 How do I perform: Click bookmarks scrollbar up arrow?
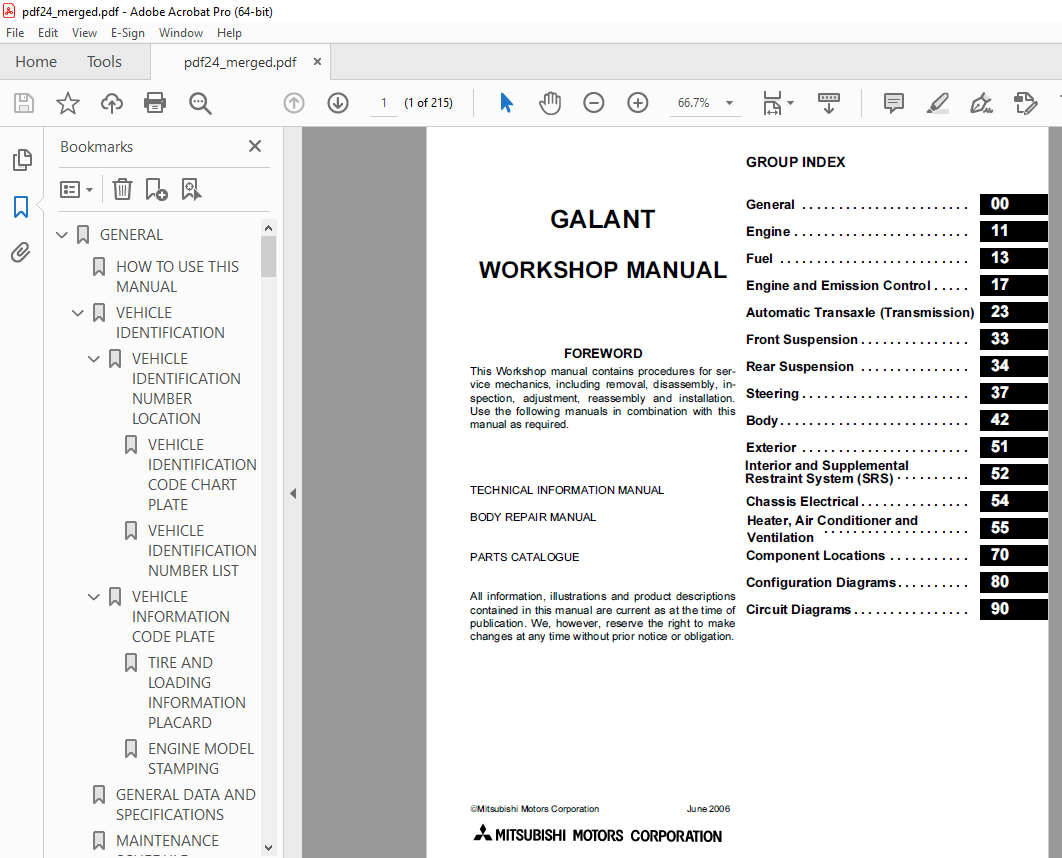point(268,228)
